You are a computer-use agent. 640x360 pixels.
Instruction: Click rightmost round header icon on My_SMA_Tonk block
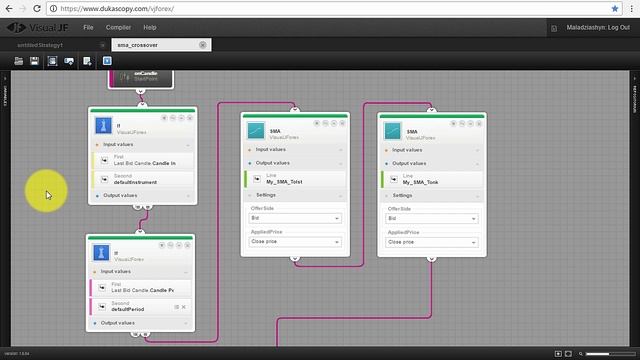pyautogui.click(x=479, y=123)
